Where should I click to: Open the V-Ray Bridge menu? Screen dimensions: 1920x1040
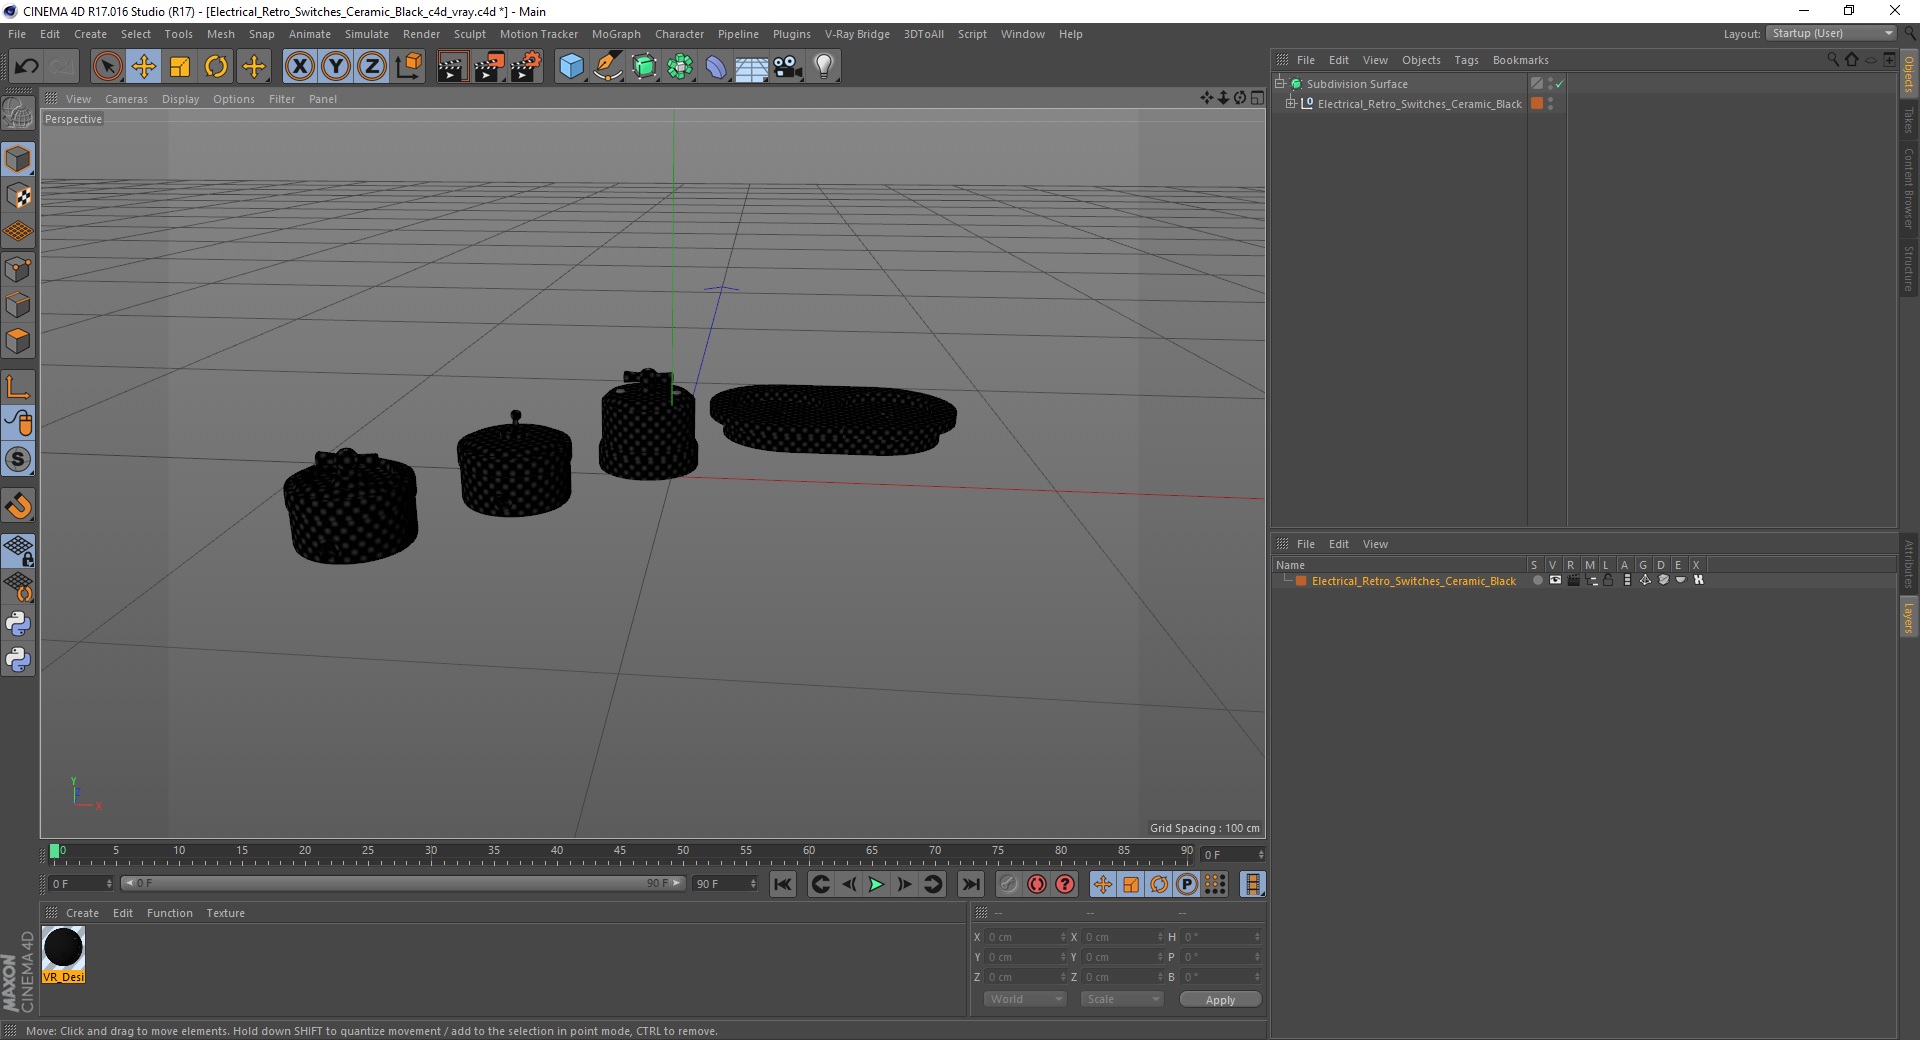[857, 34]
